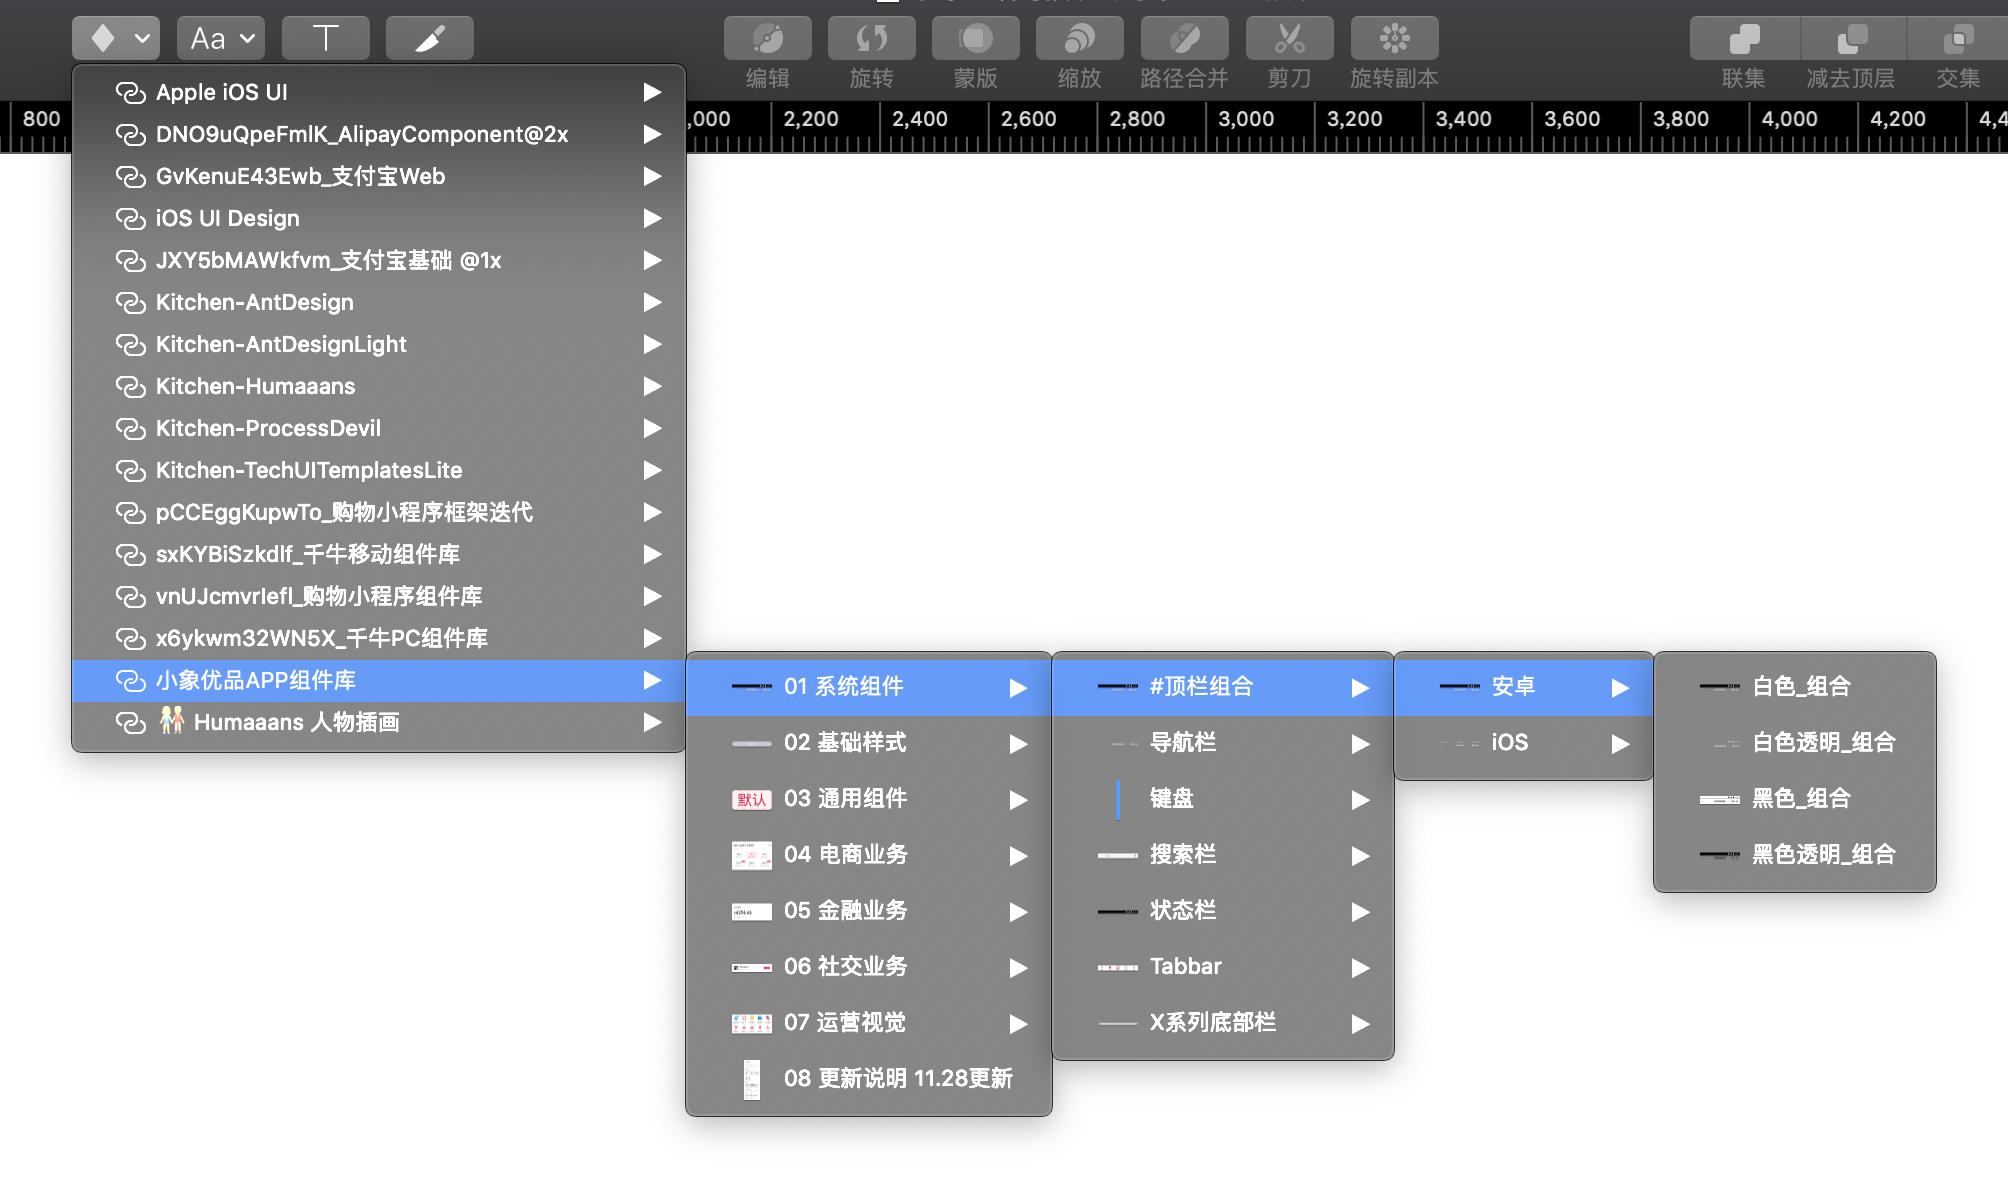Open GvKenuE43Ewb_支付宝Web library
Viewport: 2008px width, 1198px height.
pos(378,176)
